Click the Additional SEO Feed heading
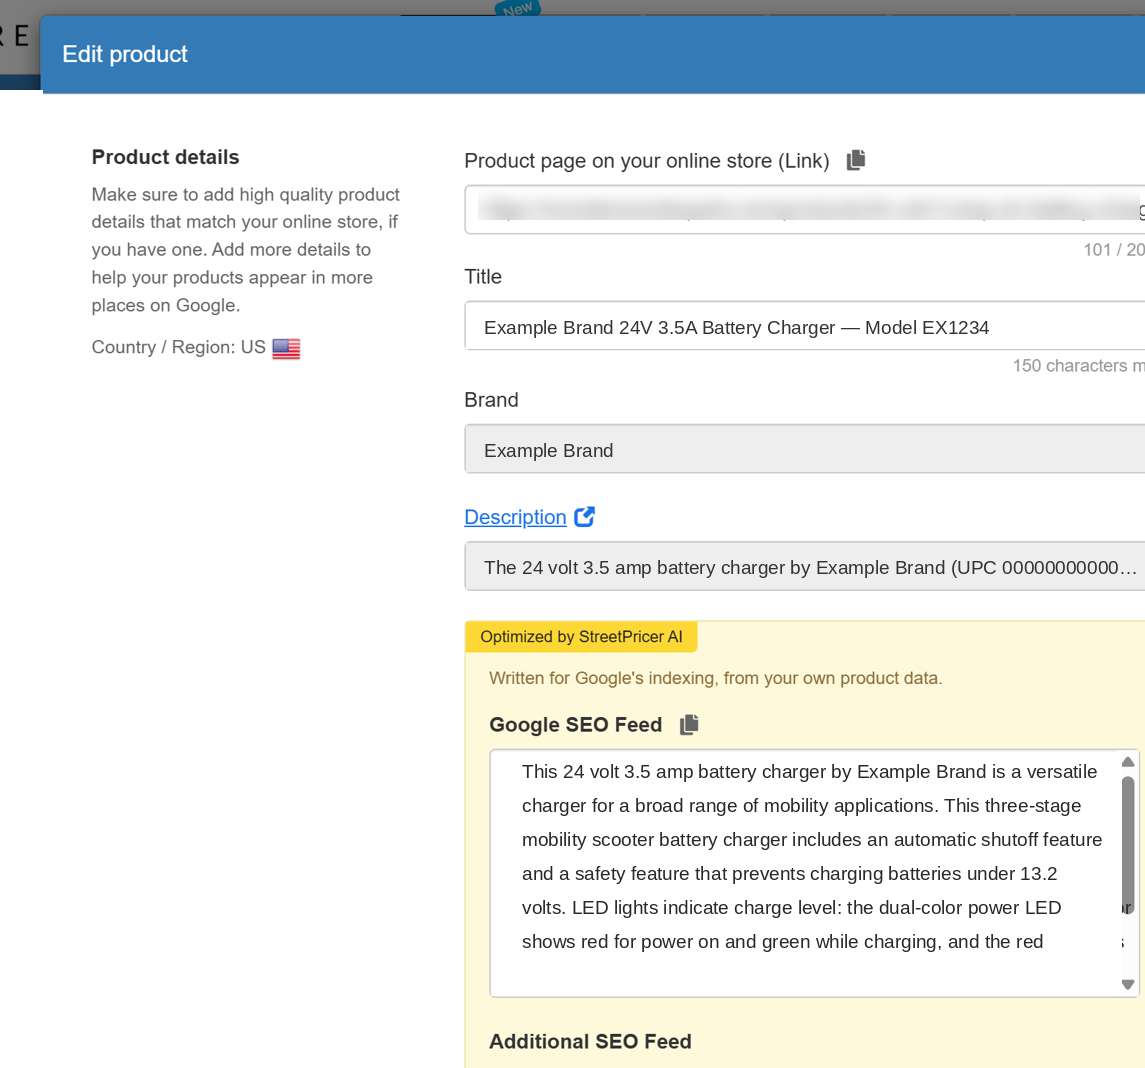This screenshot has height=1068, width=1145. coord(590,1042)
